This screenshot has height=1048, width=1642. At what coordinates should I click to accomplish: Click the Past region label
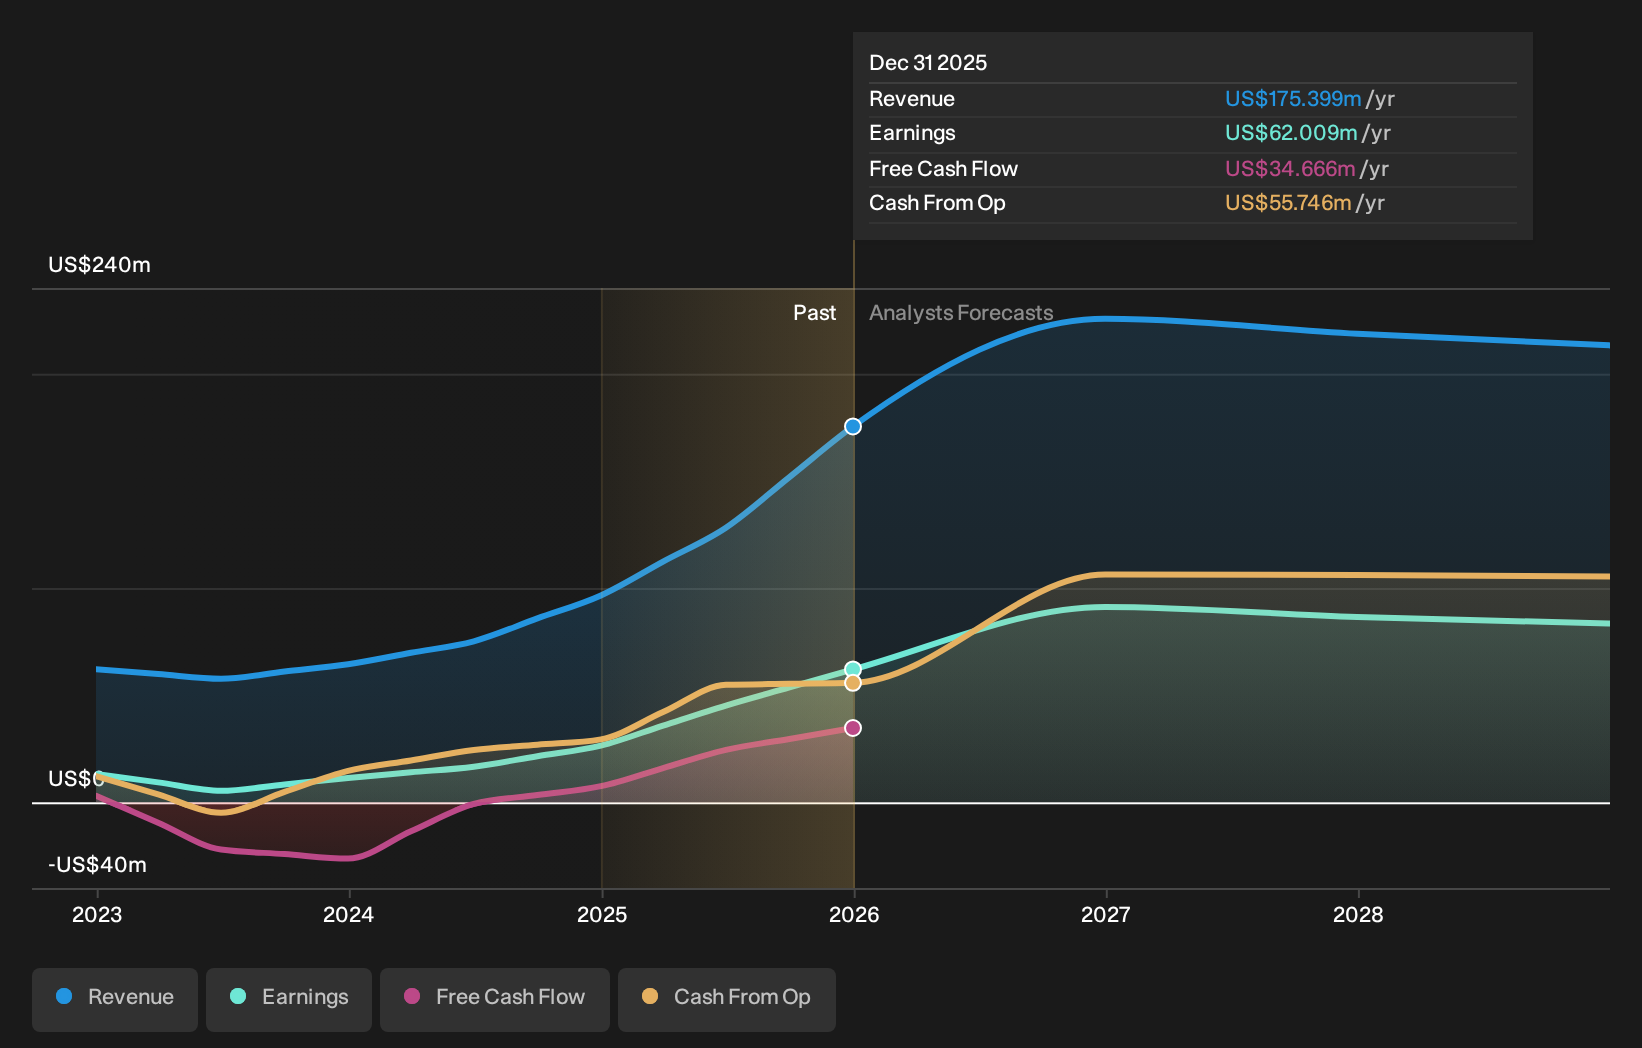815,313
